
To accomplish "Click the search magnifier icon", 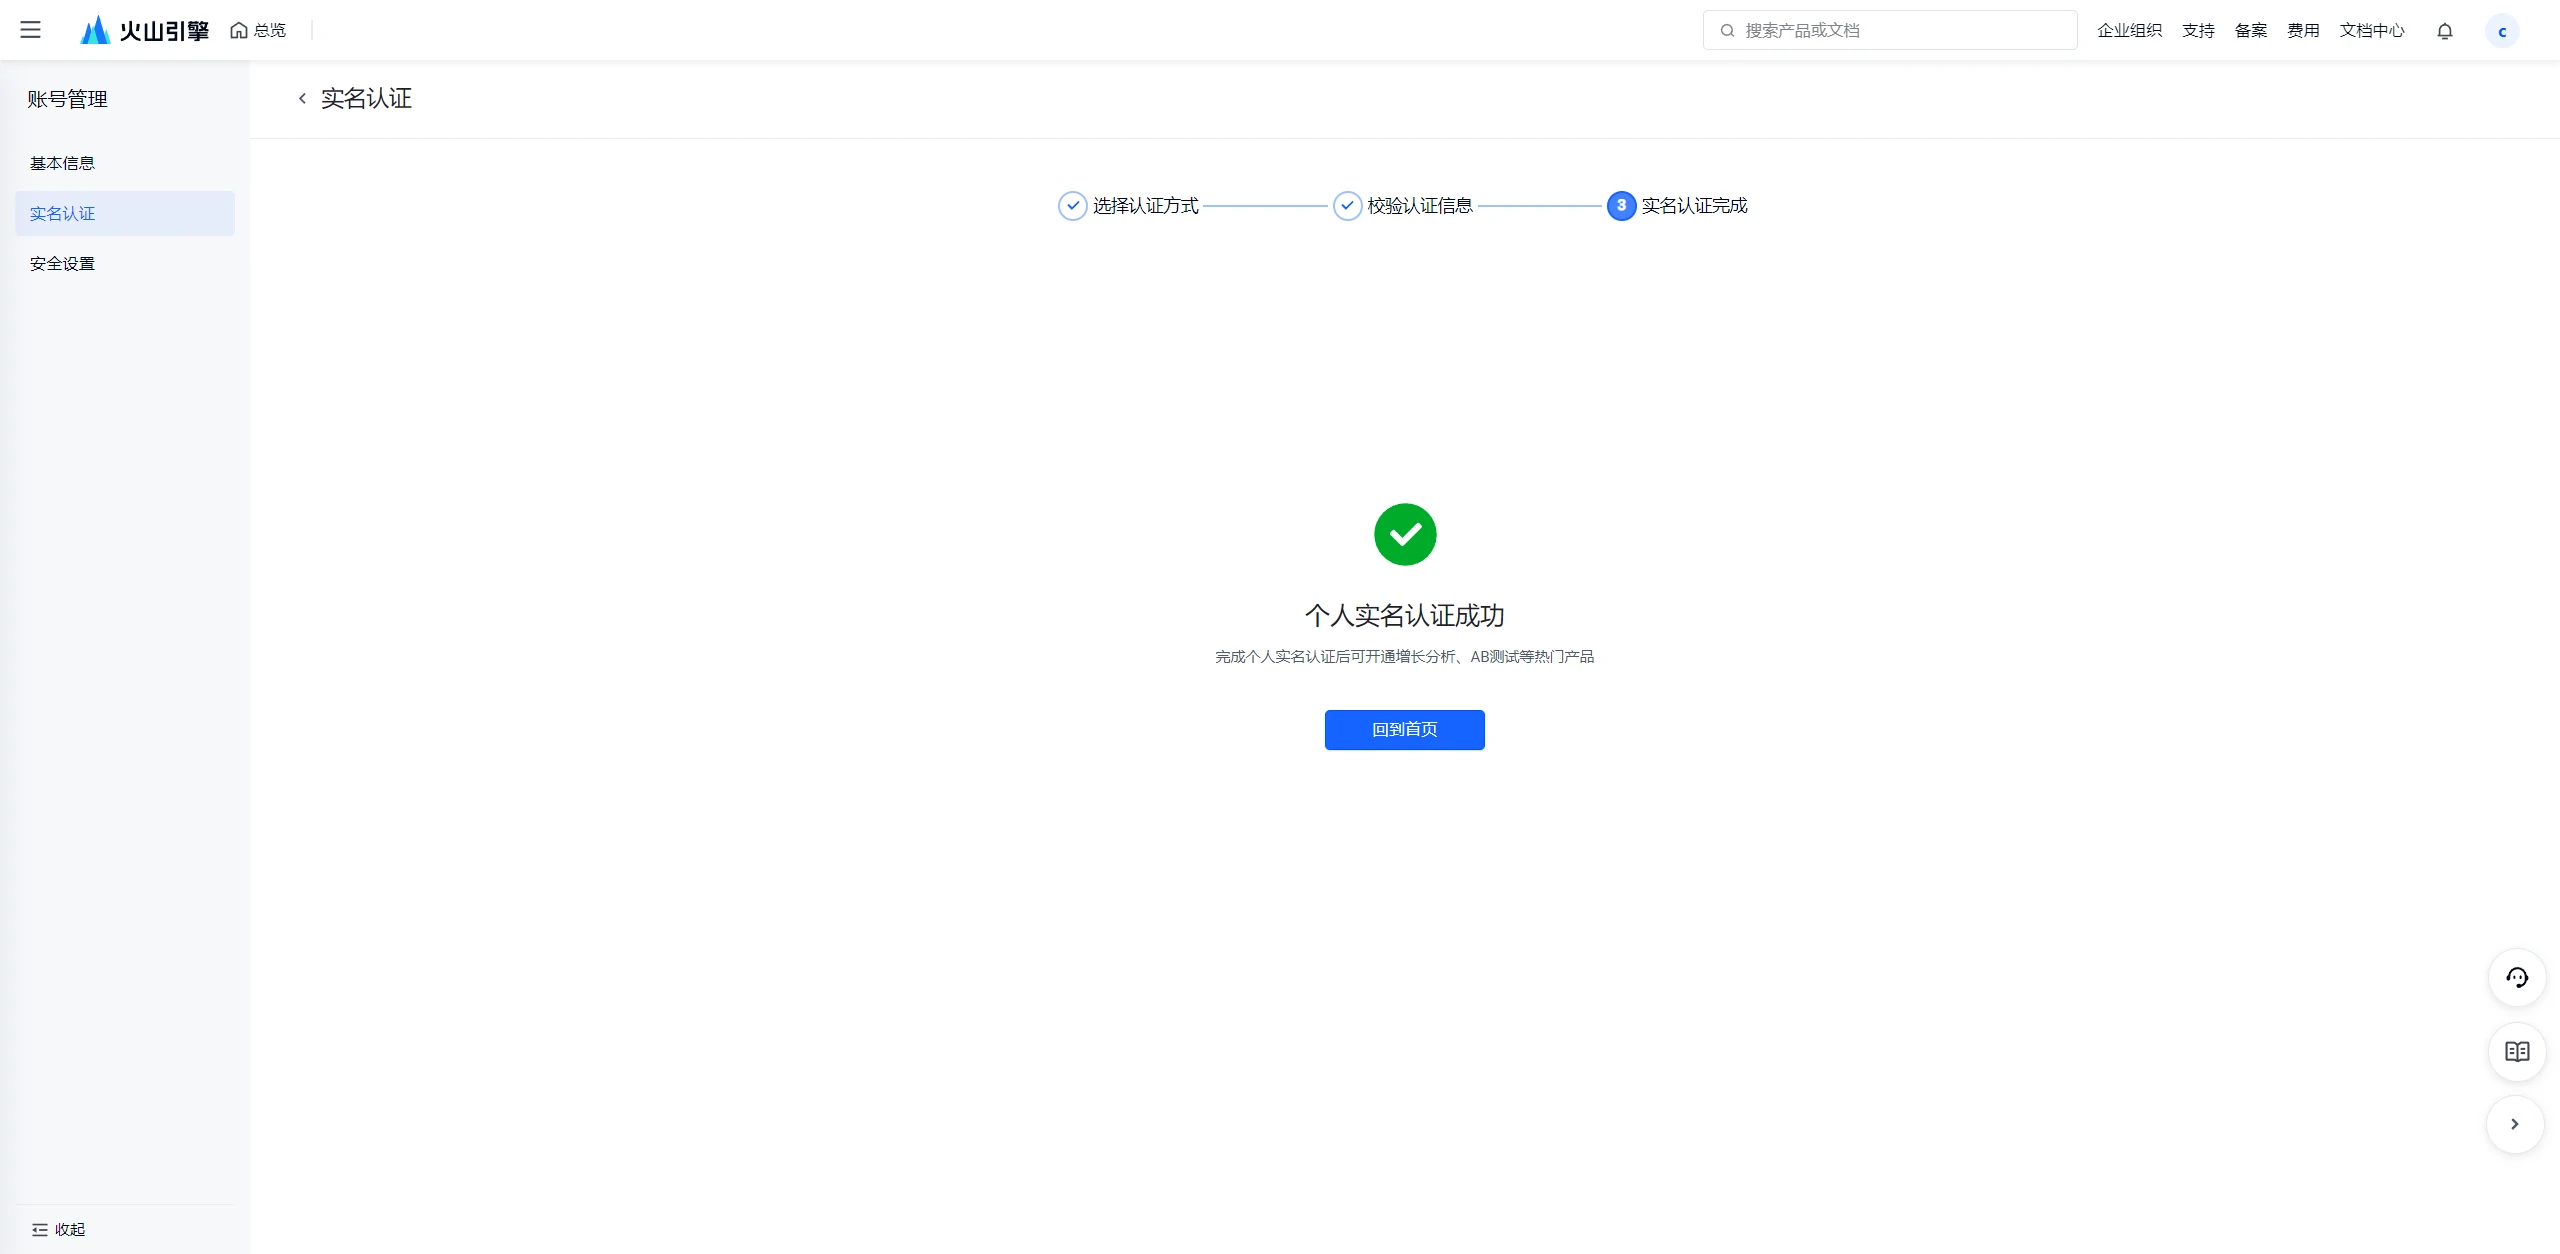I will coord(1726,30).
